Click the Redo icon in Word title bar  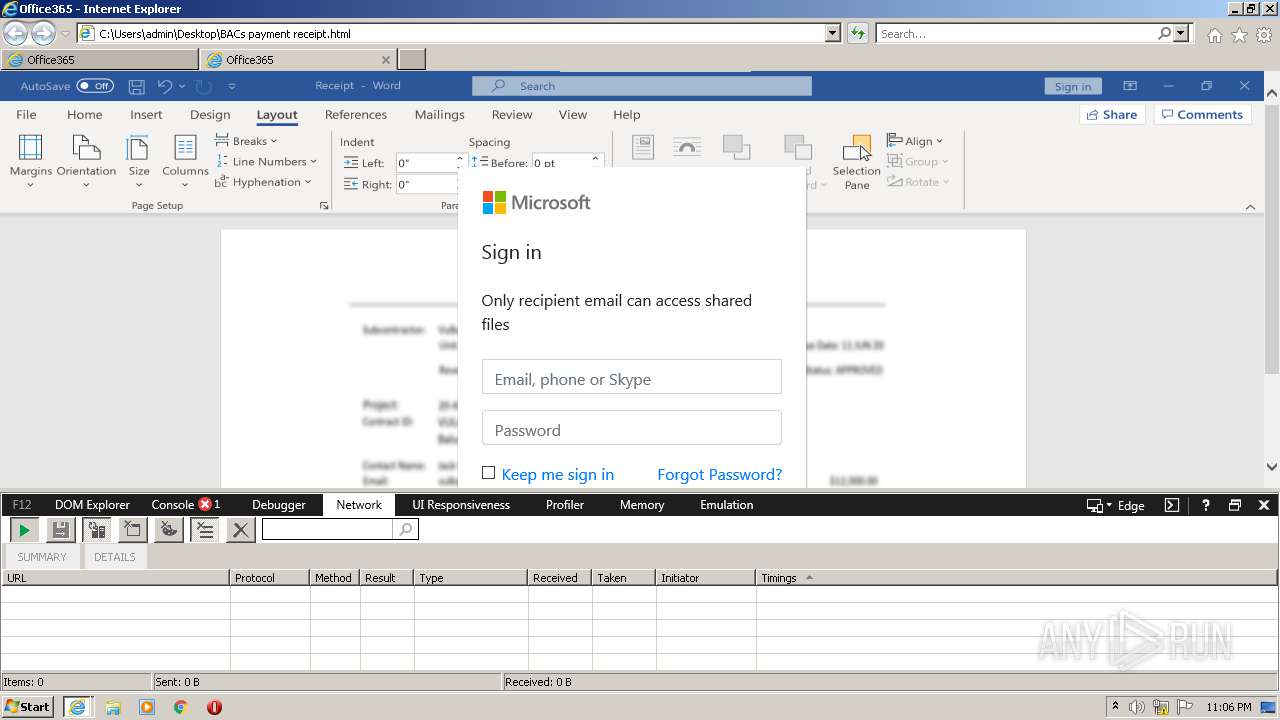coord(203,86)
